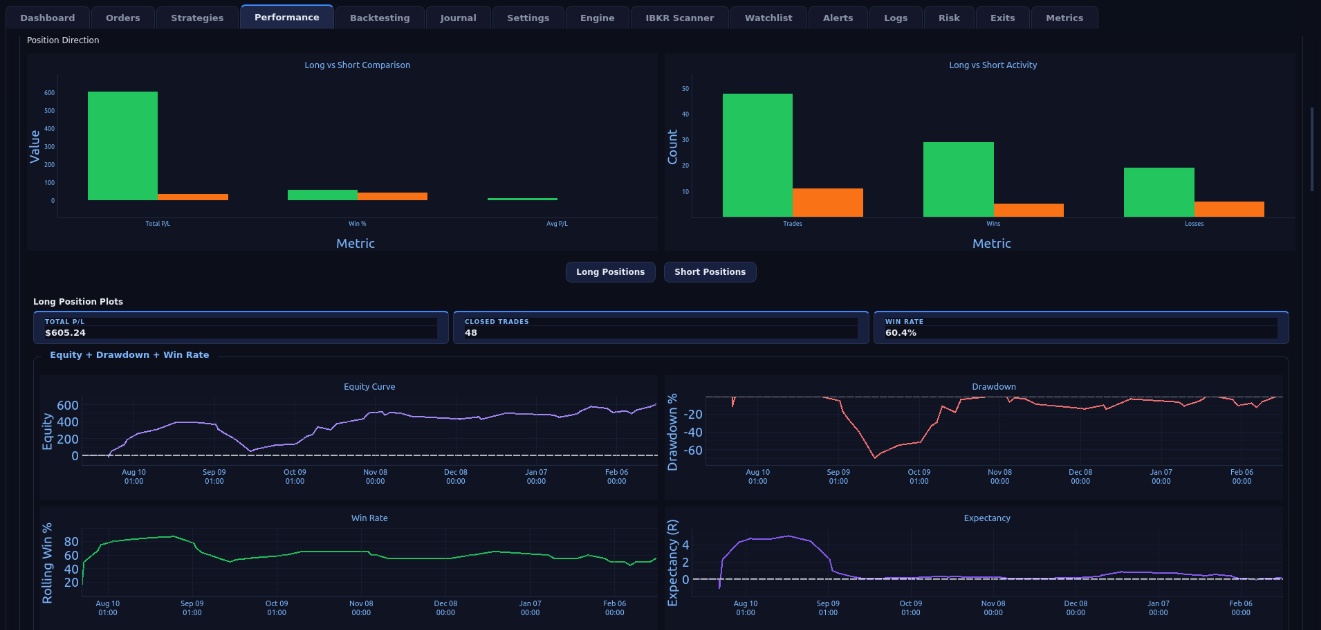Image resolution: width=1321 pixels, height=630 pixels.
Task: Click the Total P/L summary field
Action: 240,327
